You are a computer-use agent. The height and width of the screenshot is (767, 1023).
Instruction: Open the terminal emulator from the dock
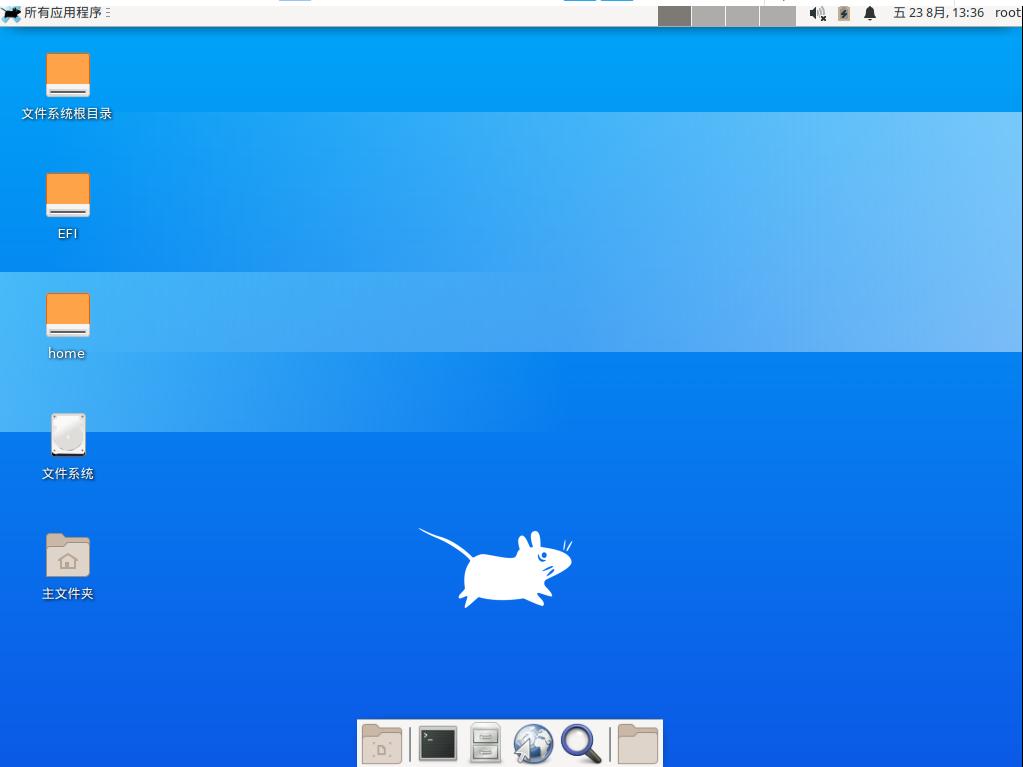[x=437, y=744]
